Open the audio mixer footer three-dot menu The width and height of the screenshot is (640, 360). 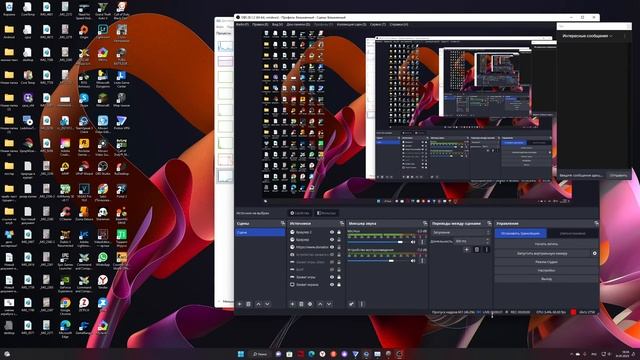[x=361, y=304]
